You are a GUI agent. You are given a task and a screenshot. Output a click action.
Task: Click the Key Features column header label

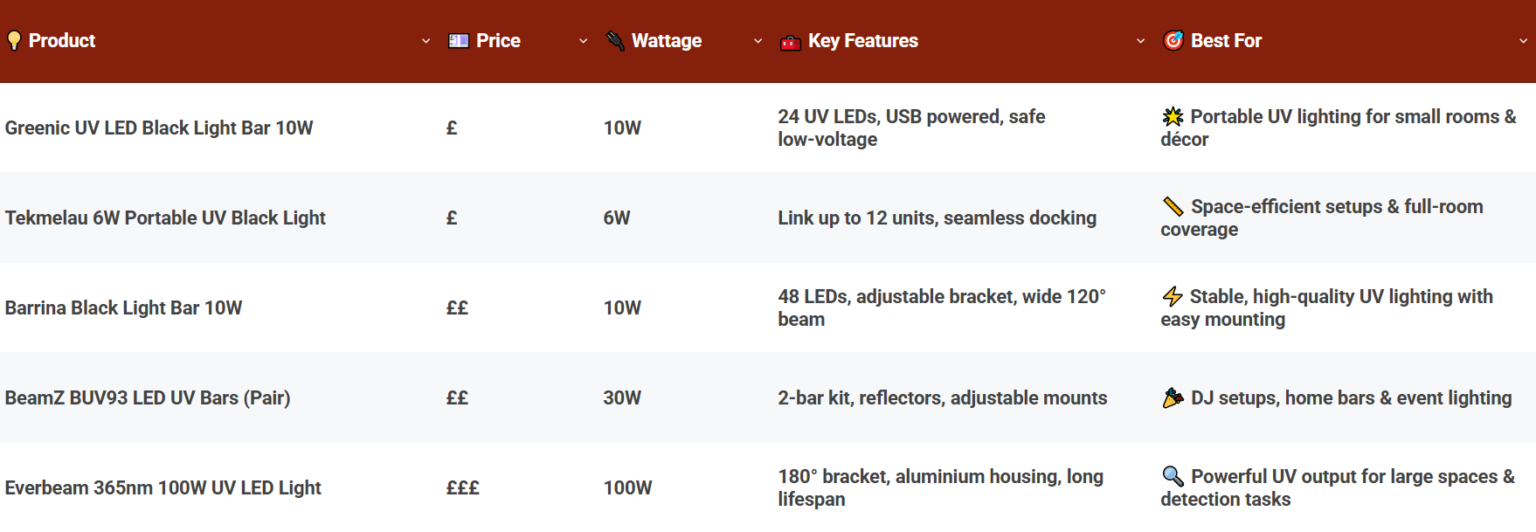[x=863, y=41]
